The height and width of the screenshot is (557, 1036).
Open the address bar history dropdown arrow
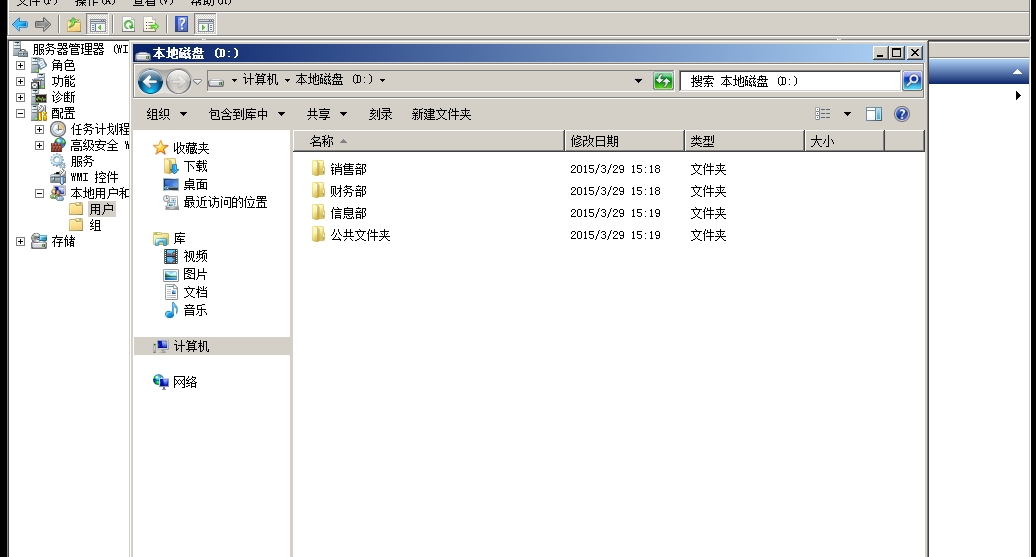[x=638, y=81]
